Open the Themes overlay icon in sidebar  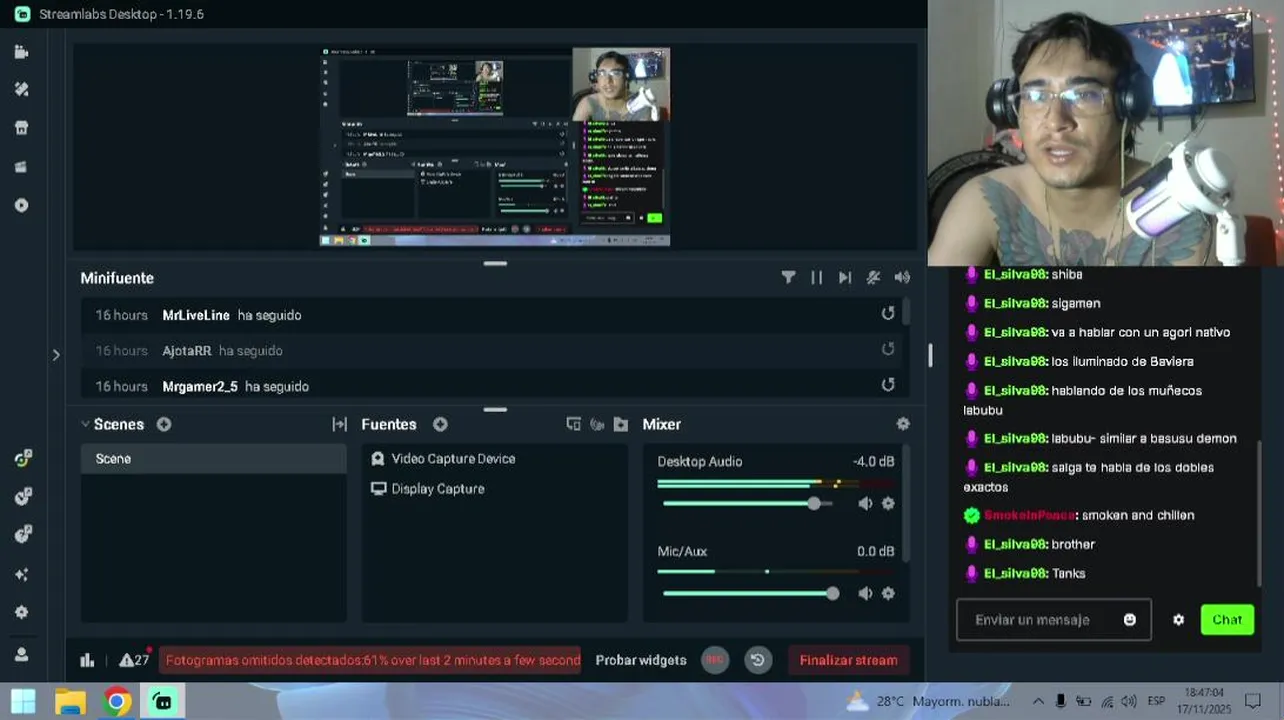pos(21,89)
